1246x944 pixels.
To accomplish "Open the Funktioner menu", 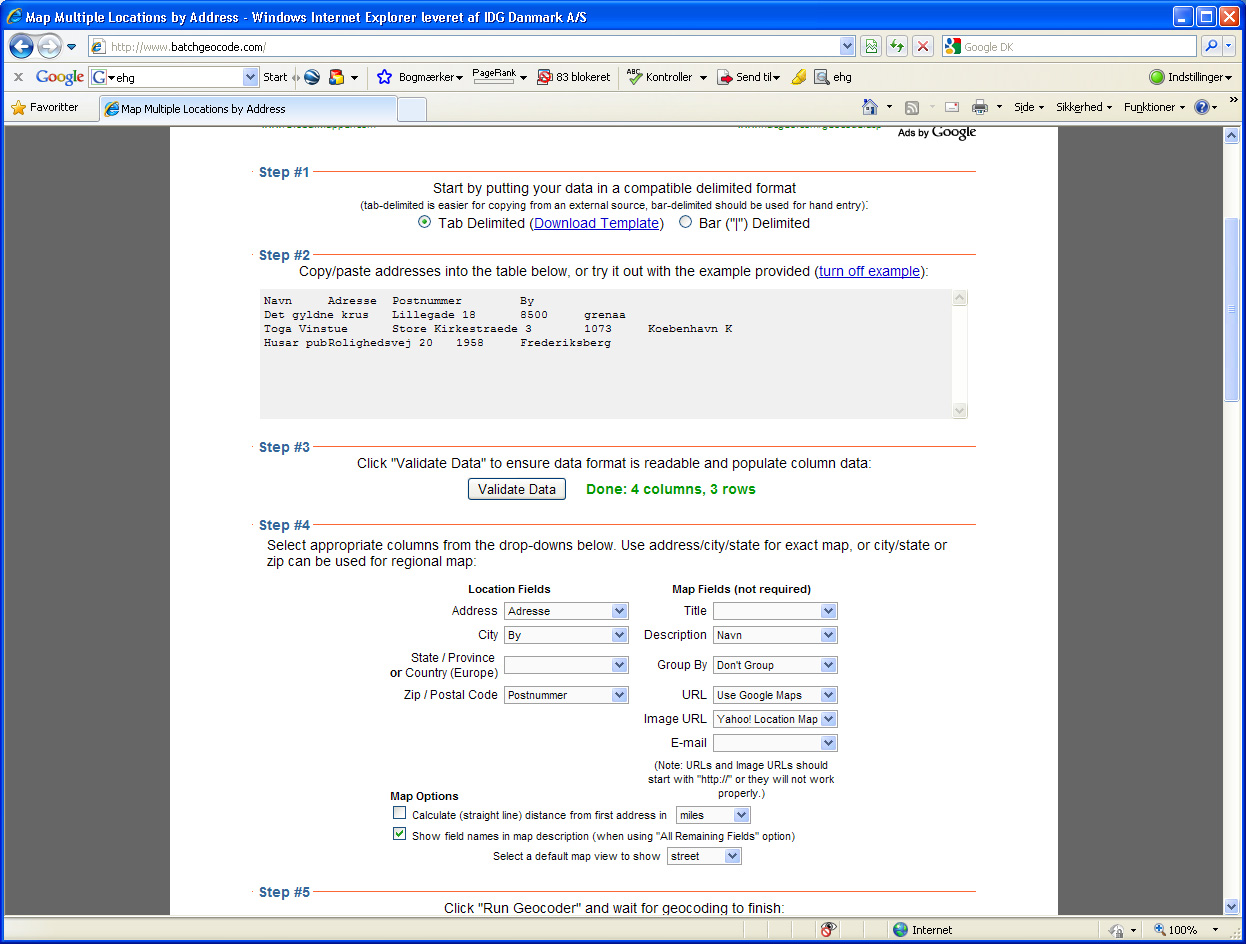I will 1155,107.
